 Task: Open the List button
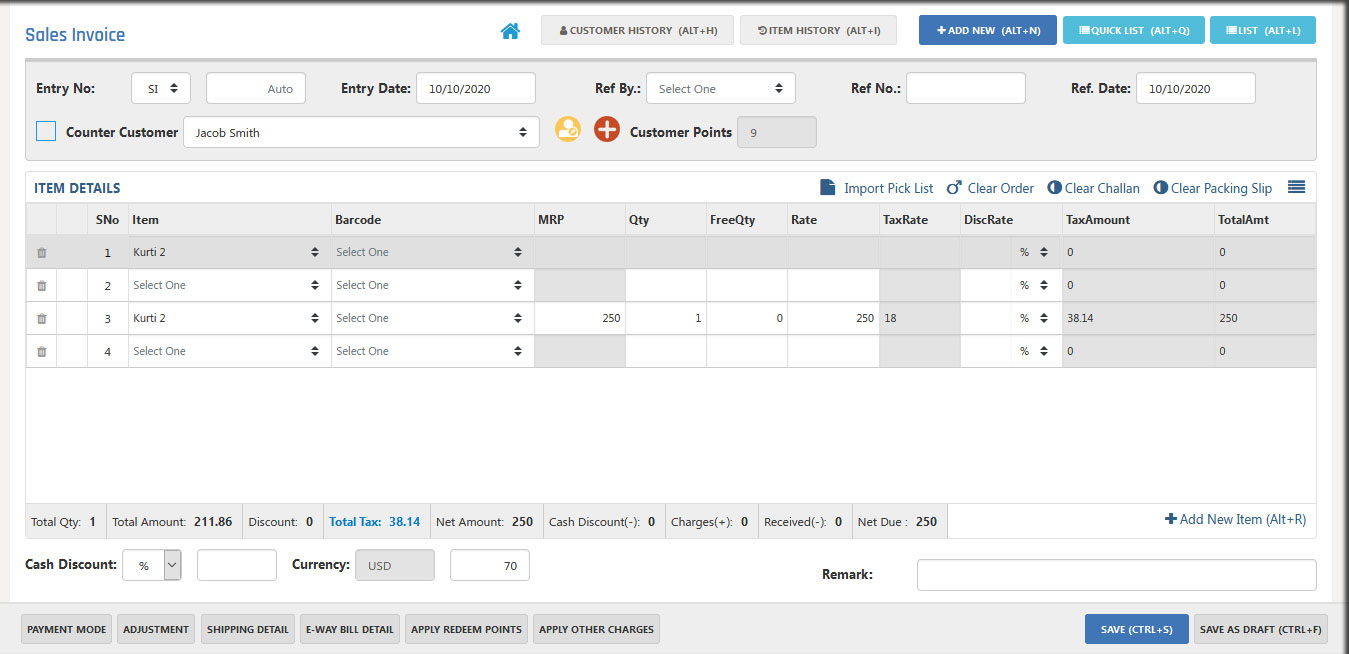tap(1263, 30)
